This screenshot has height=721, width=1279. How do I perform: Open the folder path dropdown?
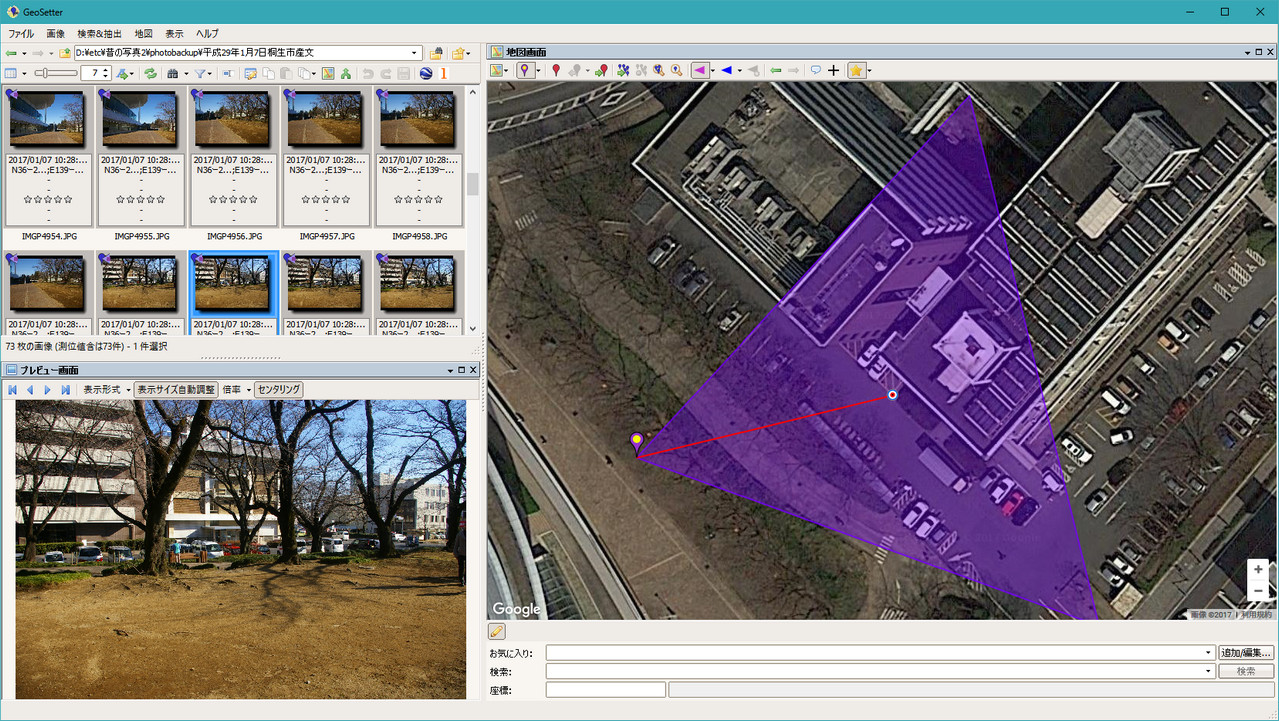(414, 53)
